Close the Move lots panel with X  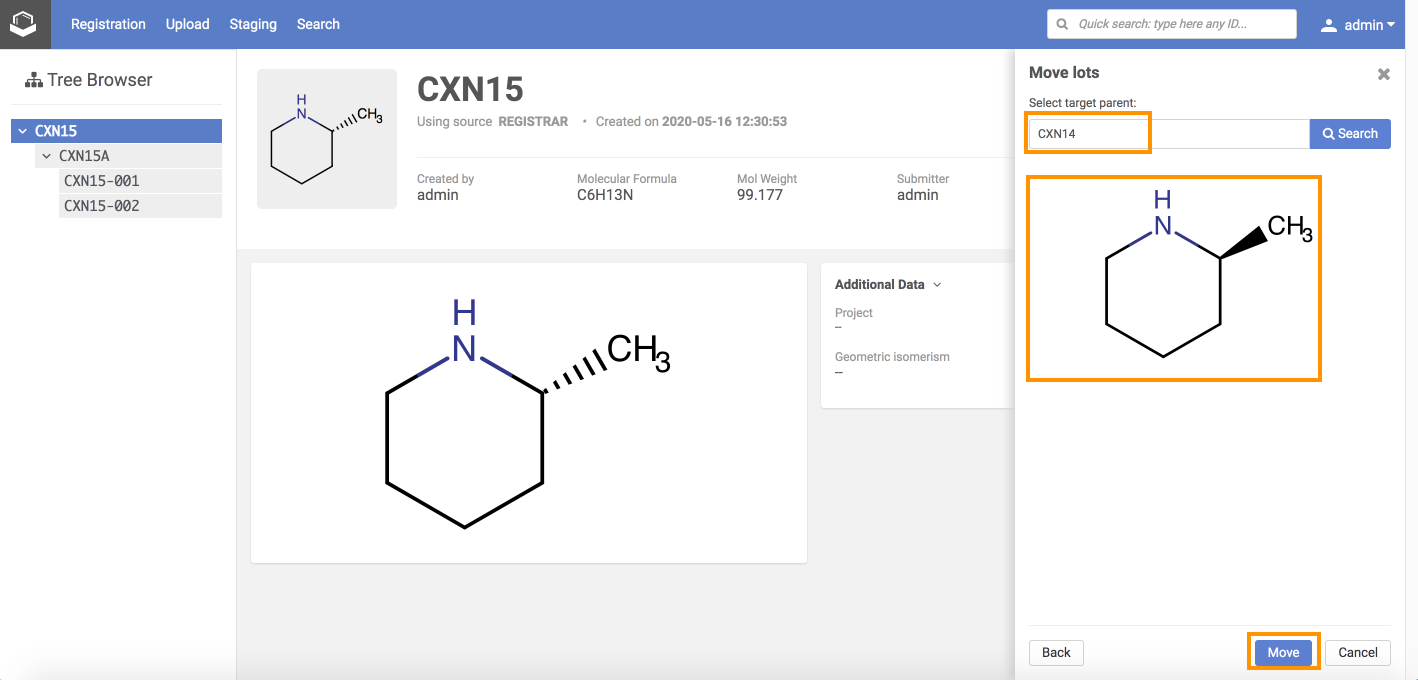pyautogui.click(x=1383, y=74)
